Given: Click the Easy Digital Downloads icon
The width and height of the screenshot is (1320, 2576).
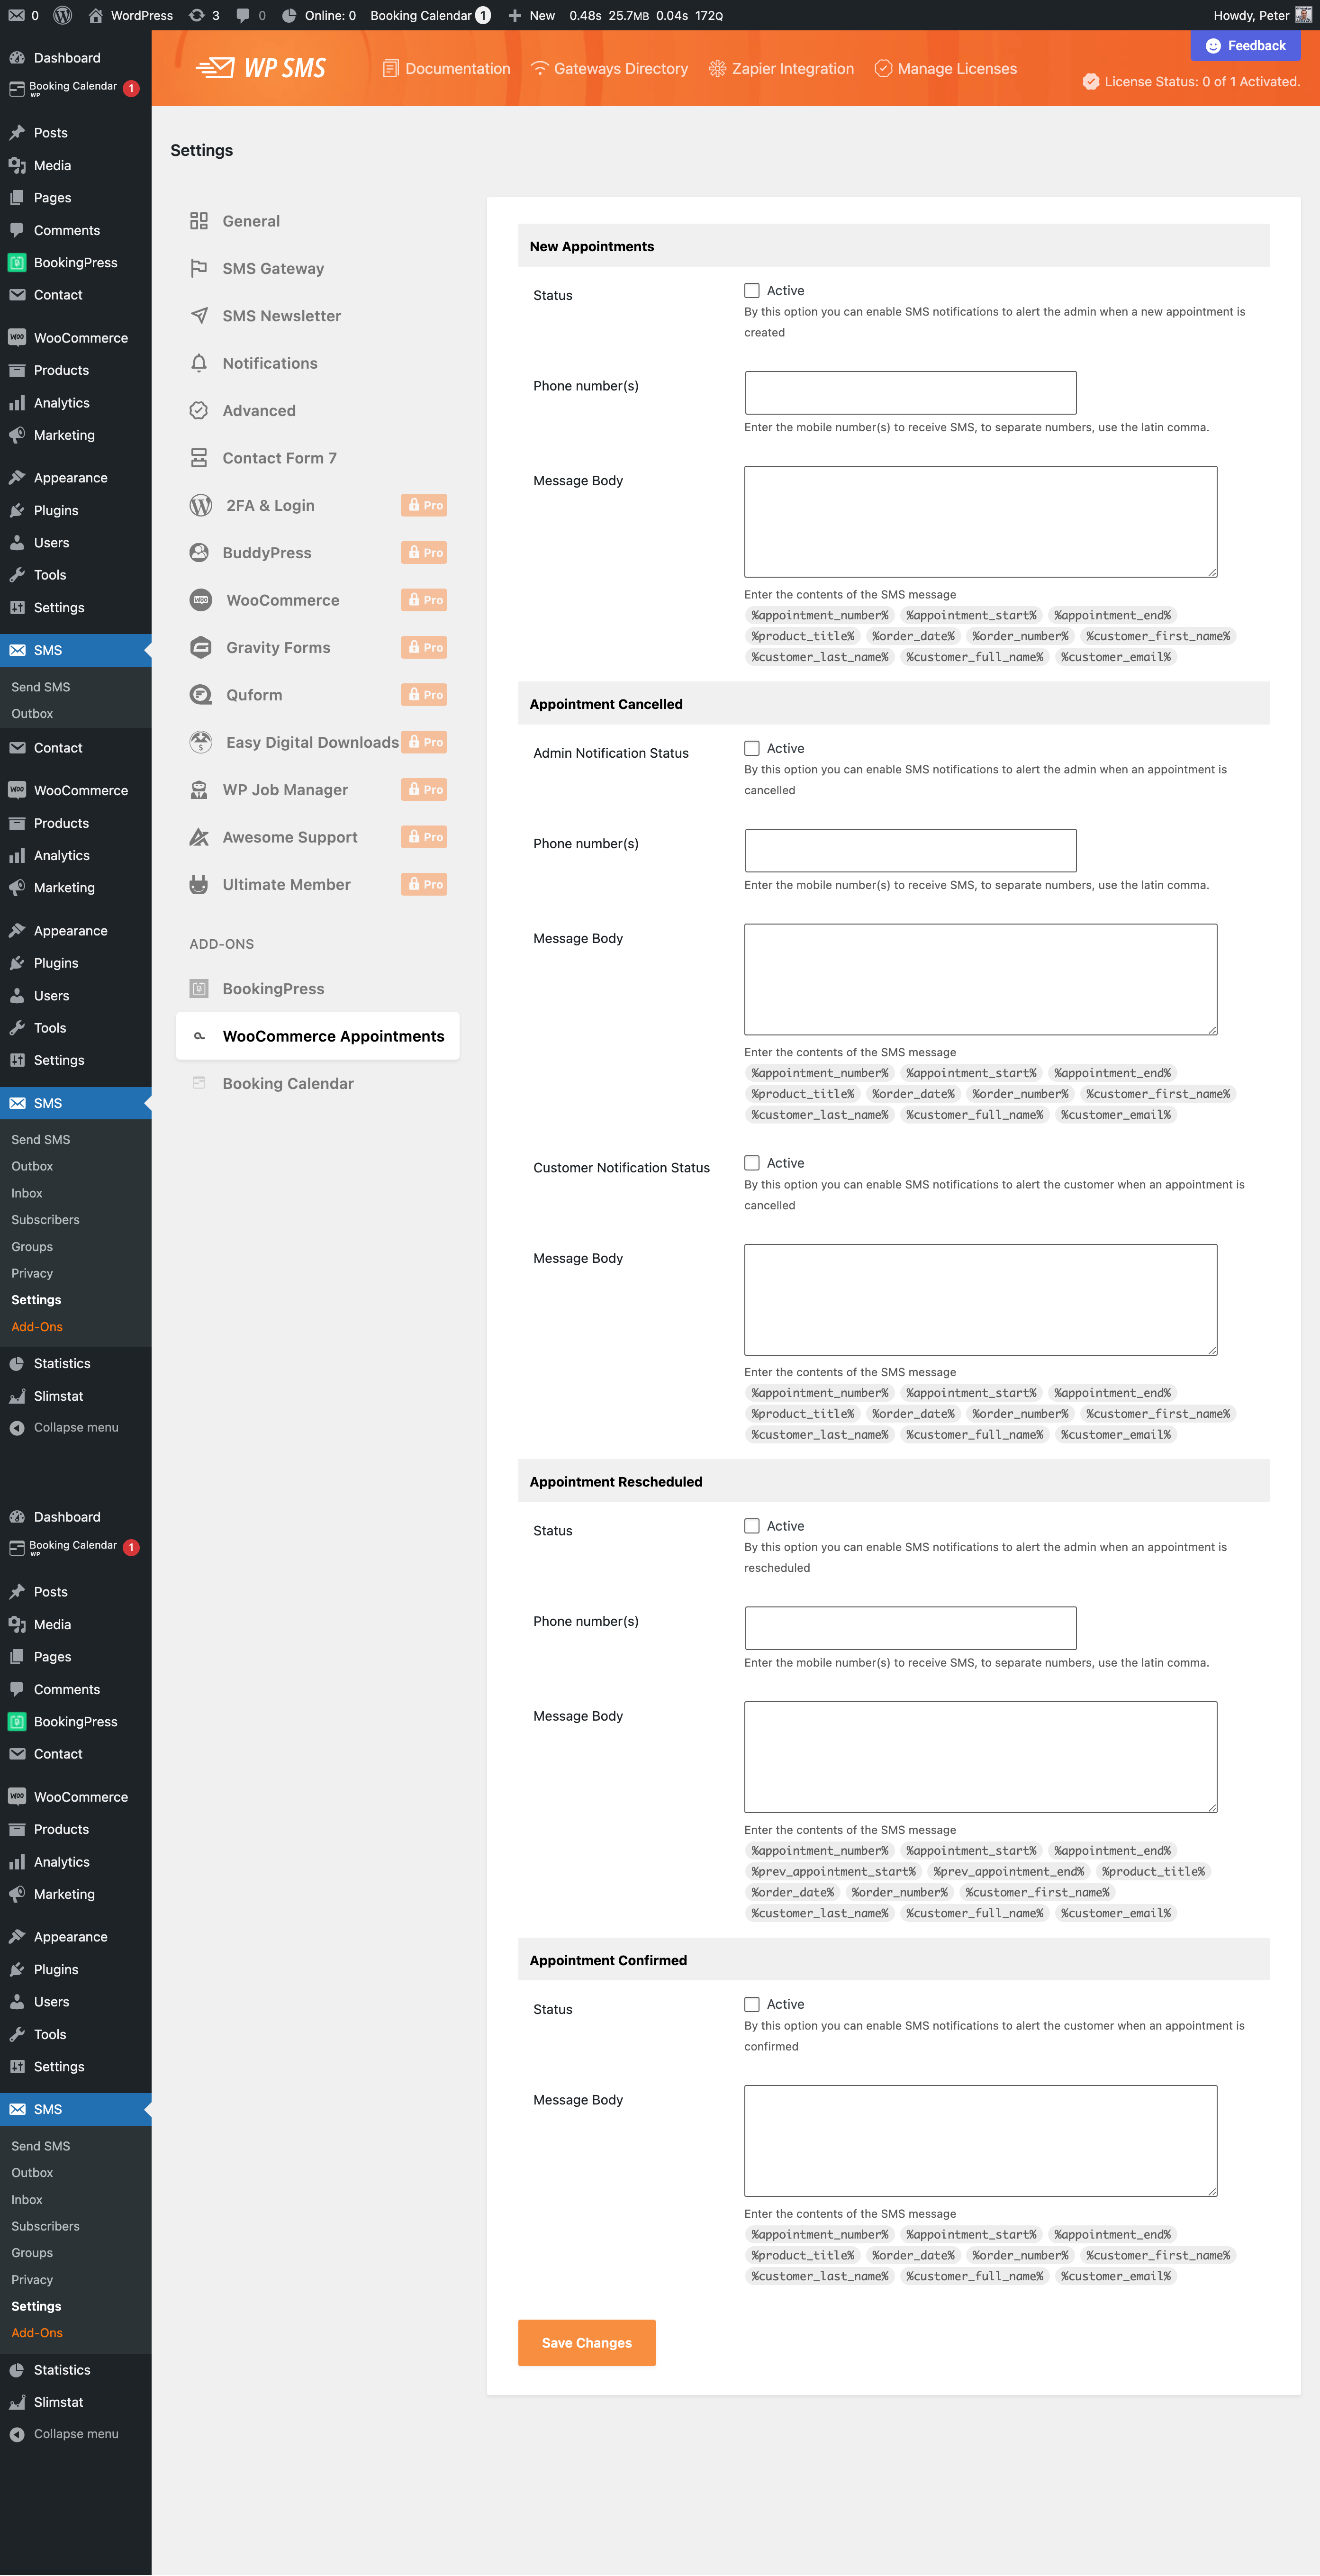Looking at the screenshot, I should pos(201,742).
